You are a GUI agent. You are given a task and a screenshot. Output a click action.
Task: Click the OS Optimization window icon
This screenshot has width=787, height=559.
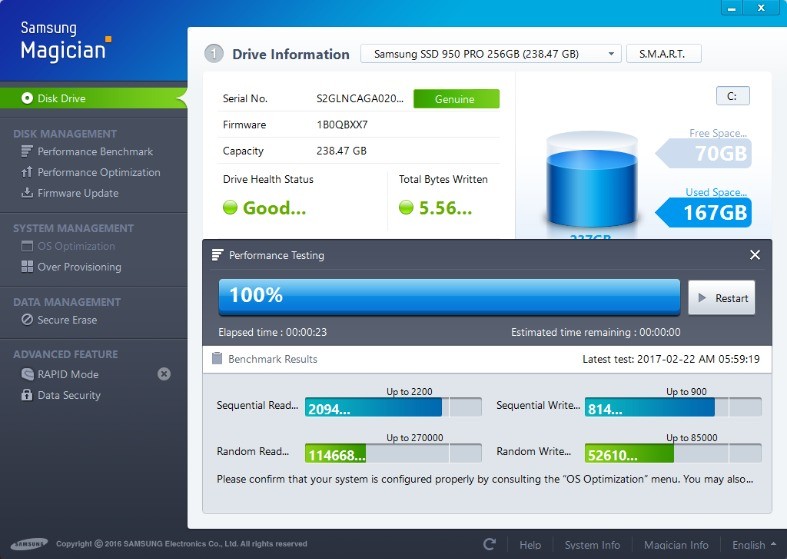27,246
